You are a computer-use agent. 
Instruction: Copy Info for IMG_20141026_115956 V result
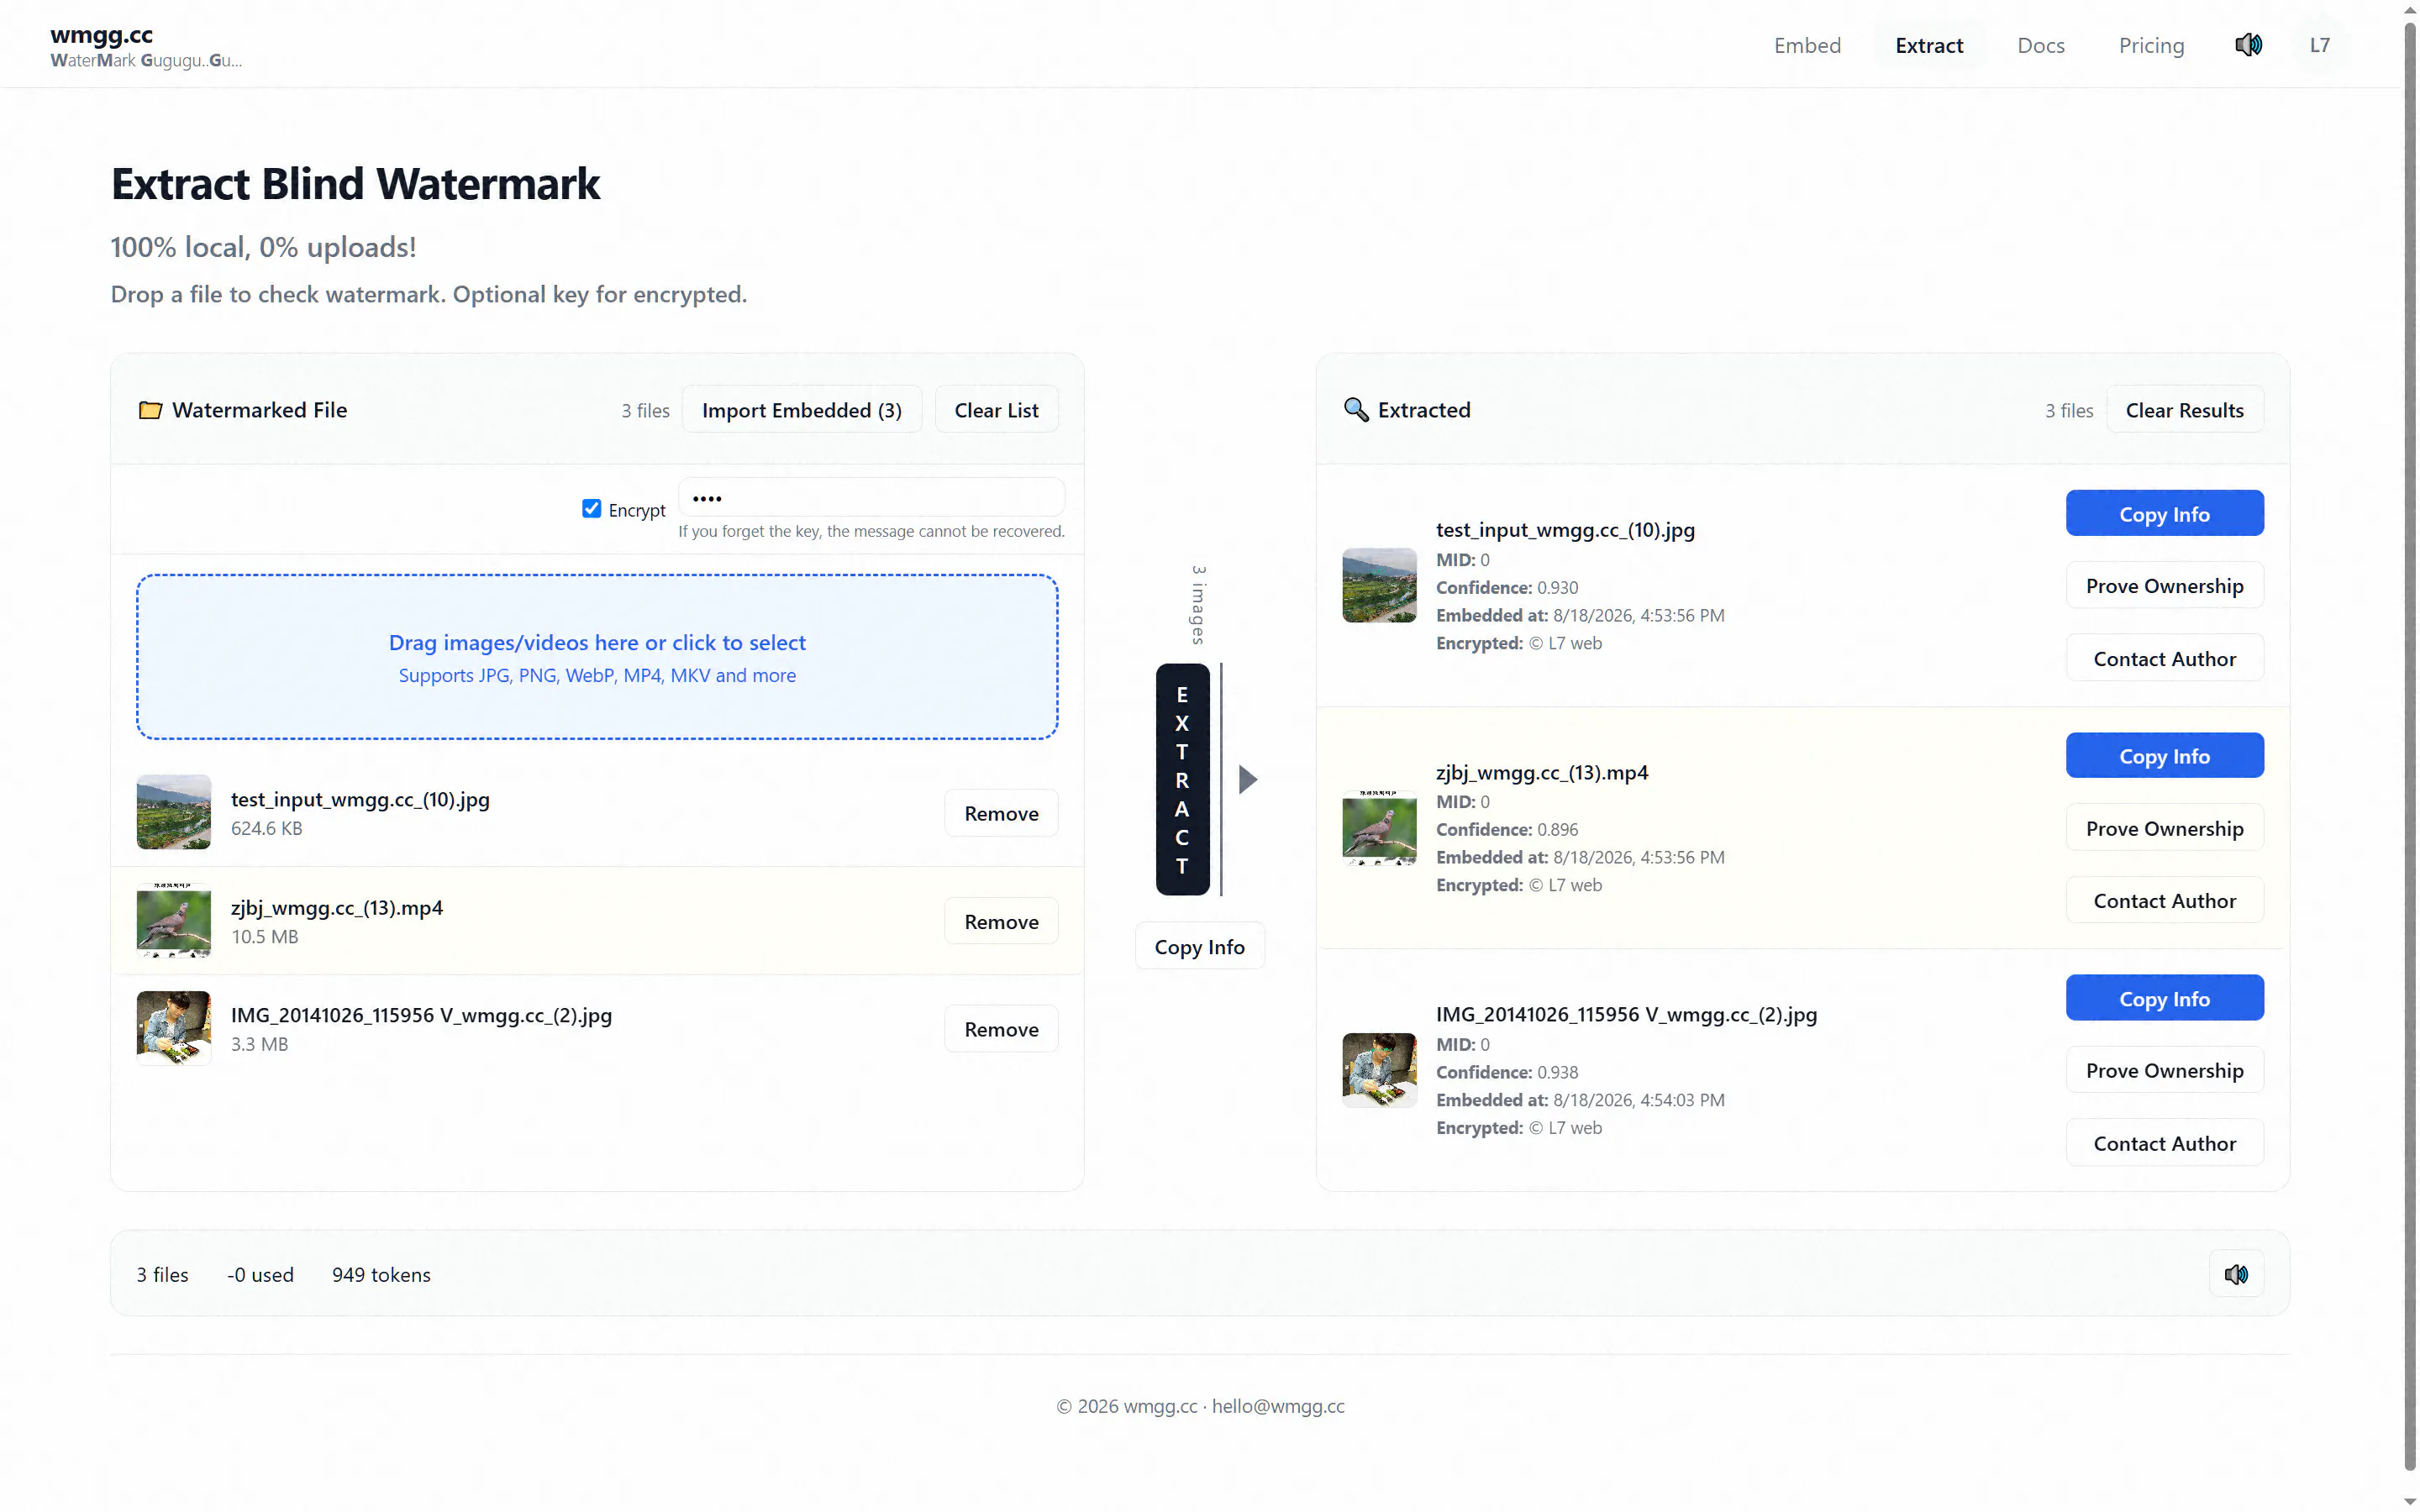(x=2164, y=998)
